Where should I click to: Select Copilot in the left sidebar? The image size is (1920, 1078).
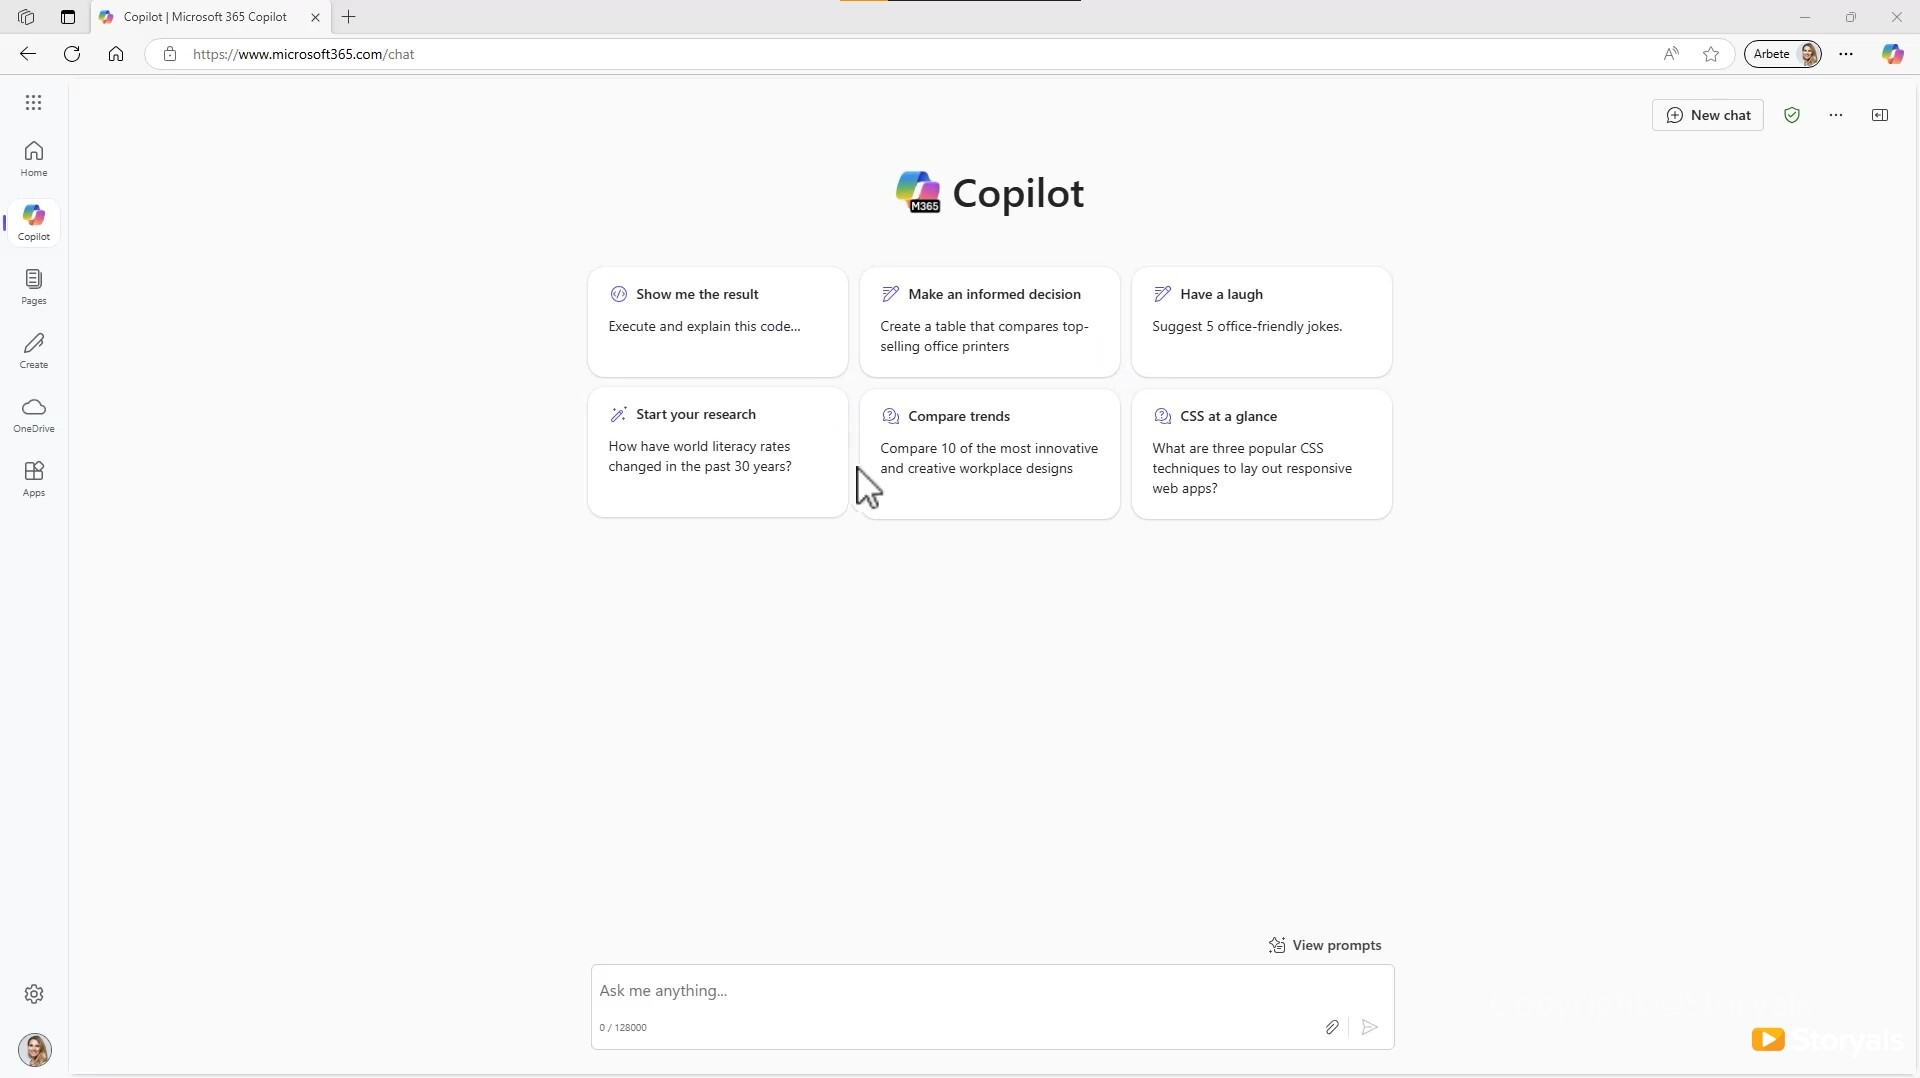coord(34,223)
